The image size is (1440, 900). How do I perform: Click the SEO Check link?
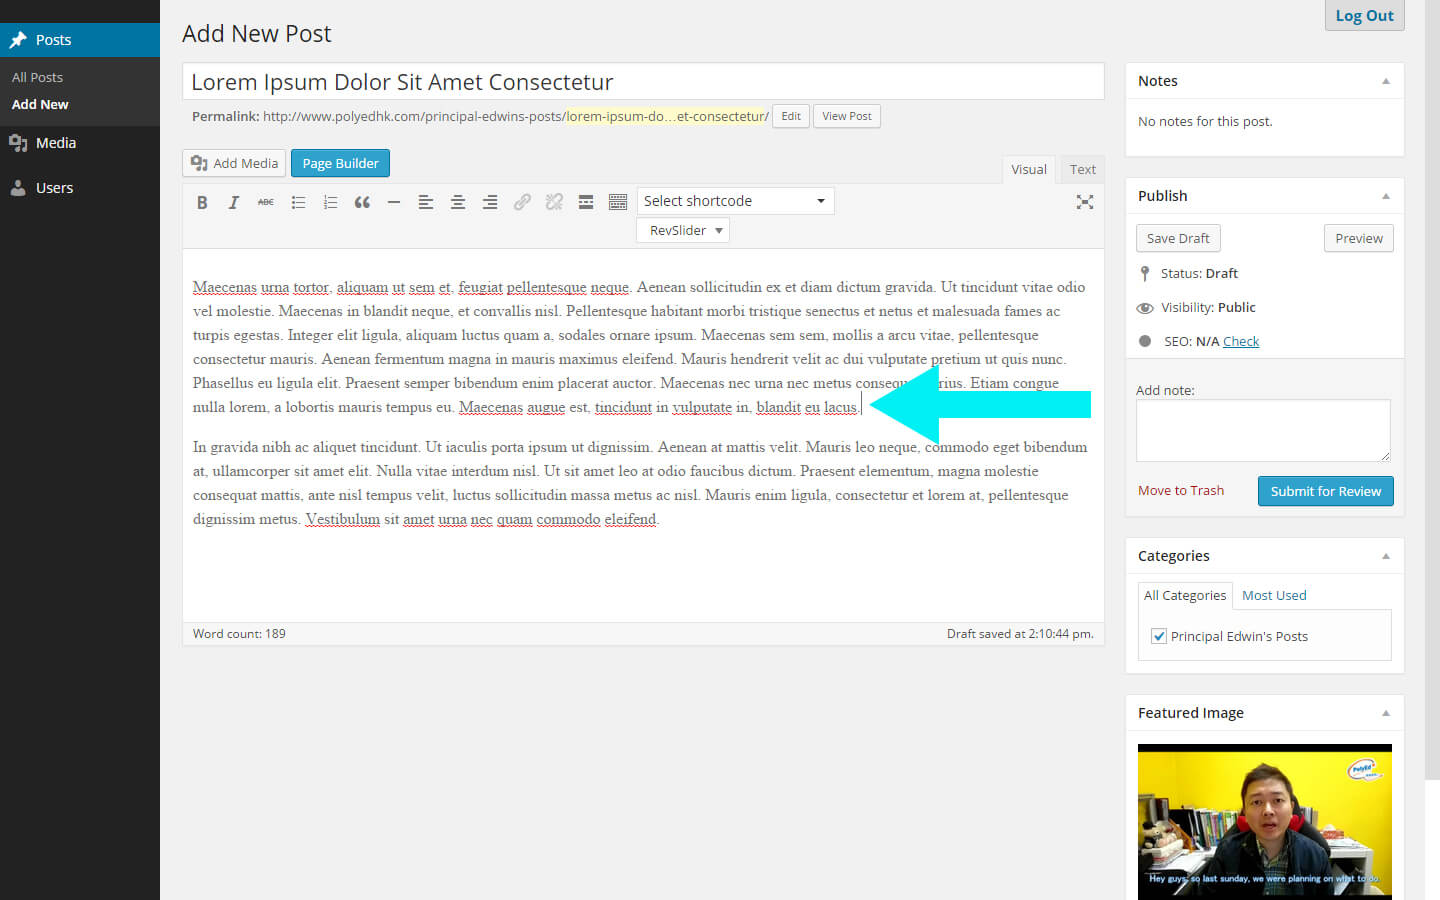[1241, 341]
